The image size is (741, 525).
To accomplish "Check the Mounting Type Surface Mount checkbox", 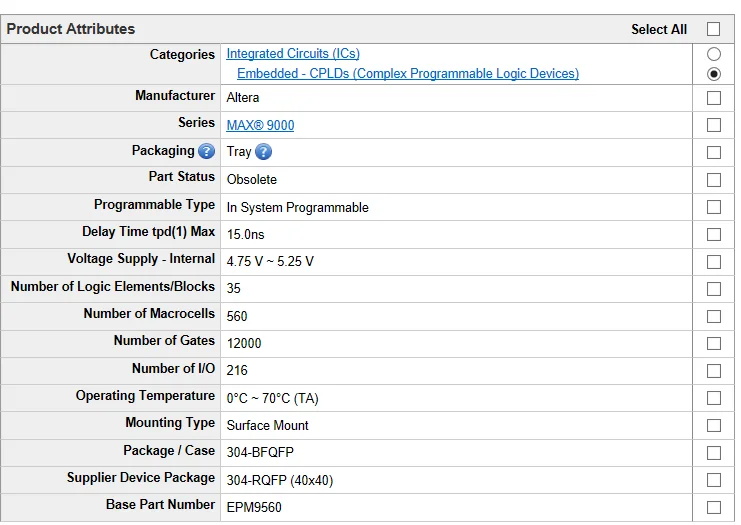I will 713,425.
